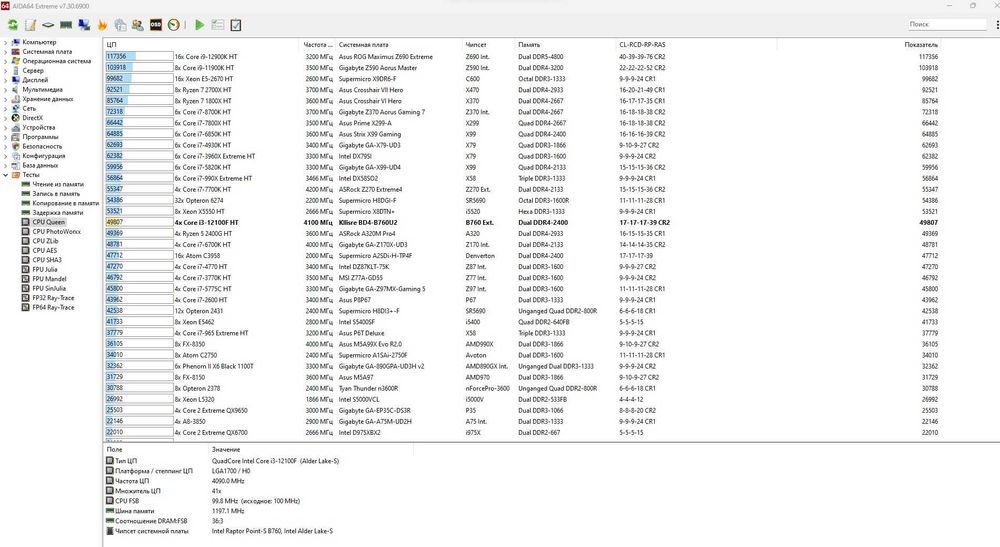Screen dimensions: 1000x547
Task: Open the gauge sensor panel toolbar icon
Action: (x=173, y=25)
